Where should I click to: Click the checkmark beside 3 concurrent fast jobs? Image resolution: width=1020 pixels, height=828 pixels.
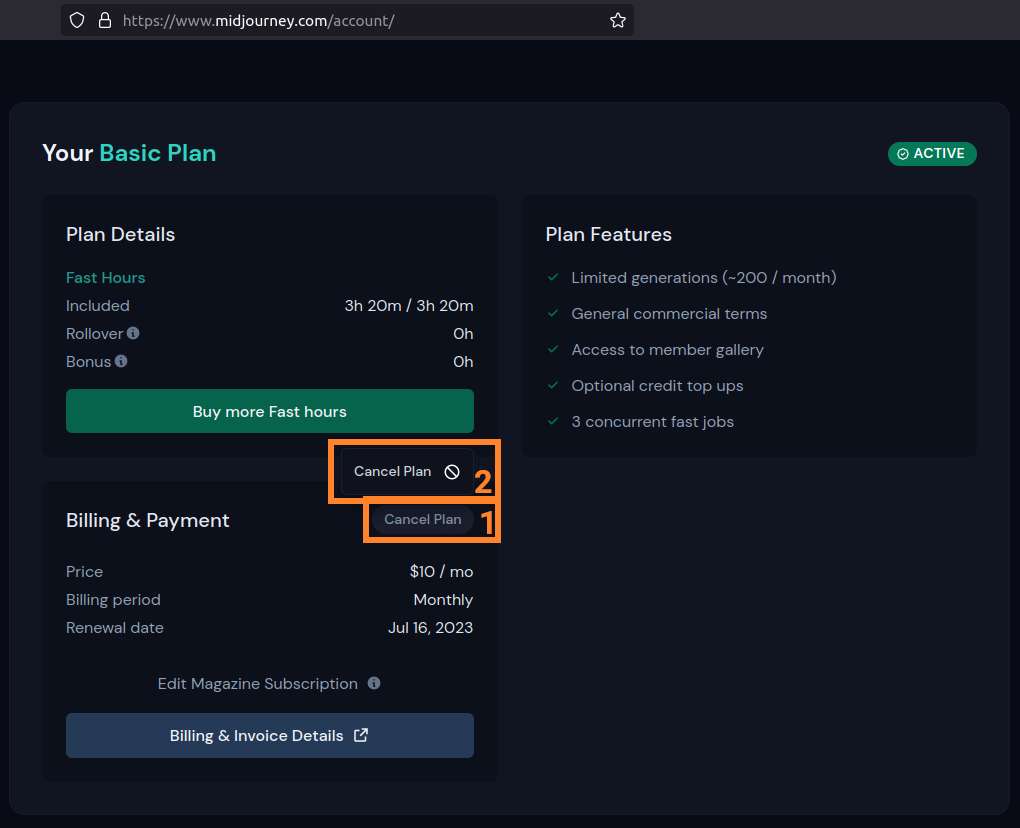(553, 421)
